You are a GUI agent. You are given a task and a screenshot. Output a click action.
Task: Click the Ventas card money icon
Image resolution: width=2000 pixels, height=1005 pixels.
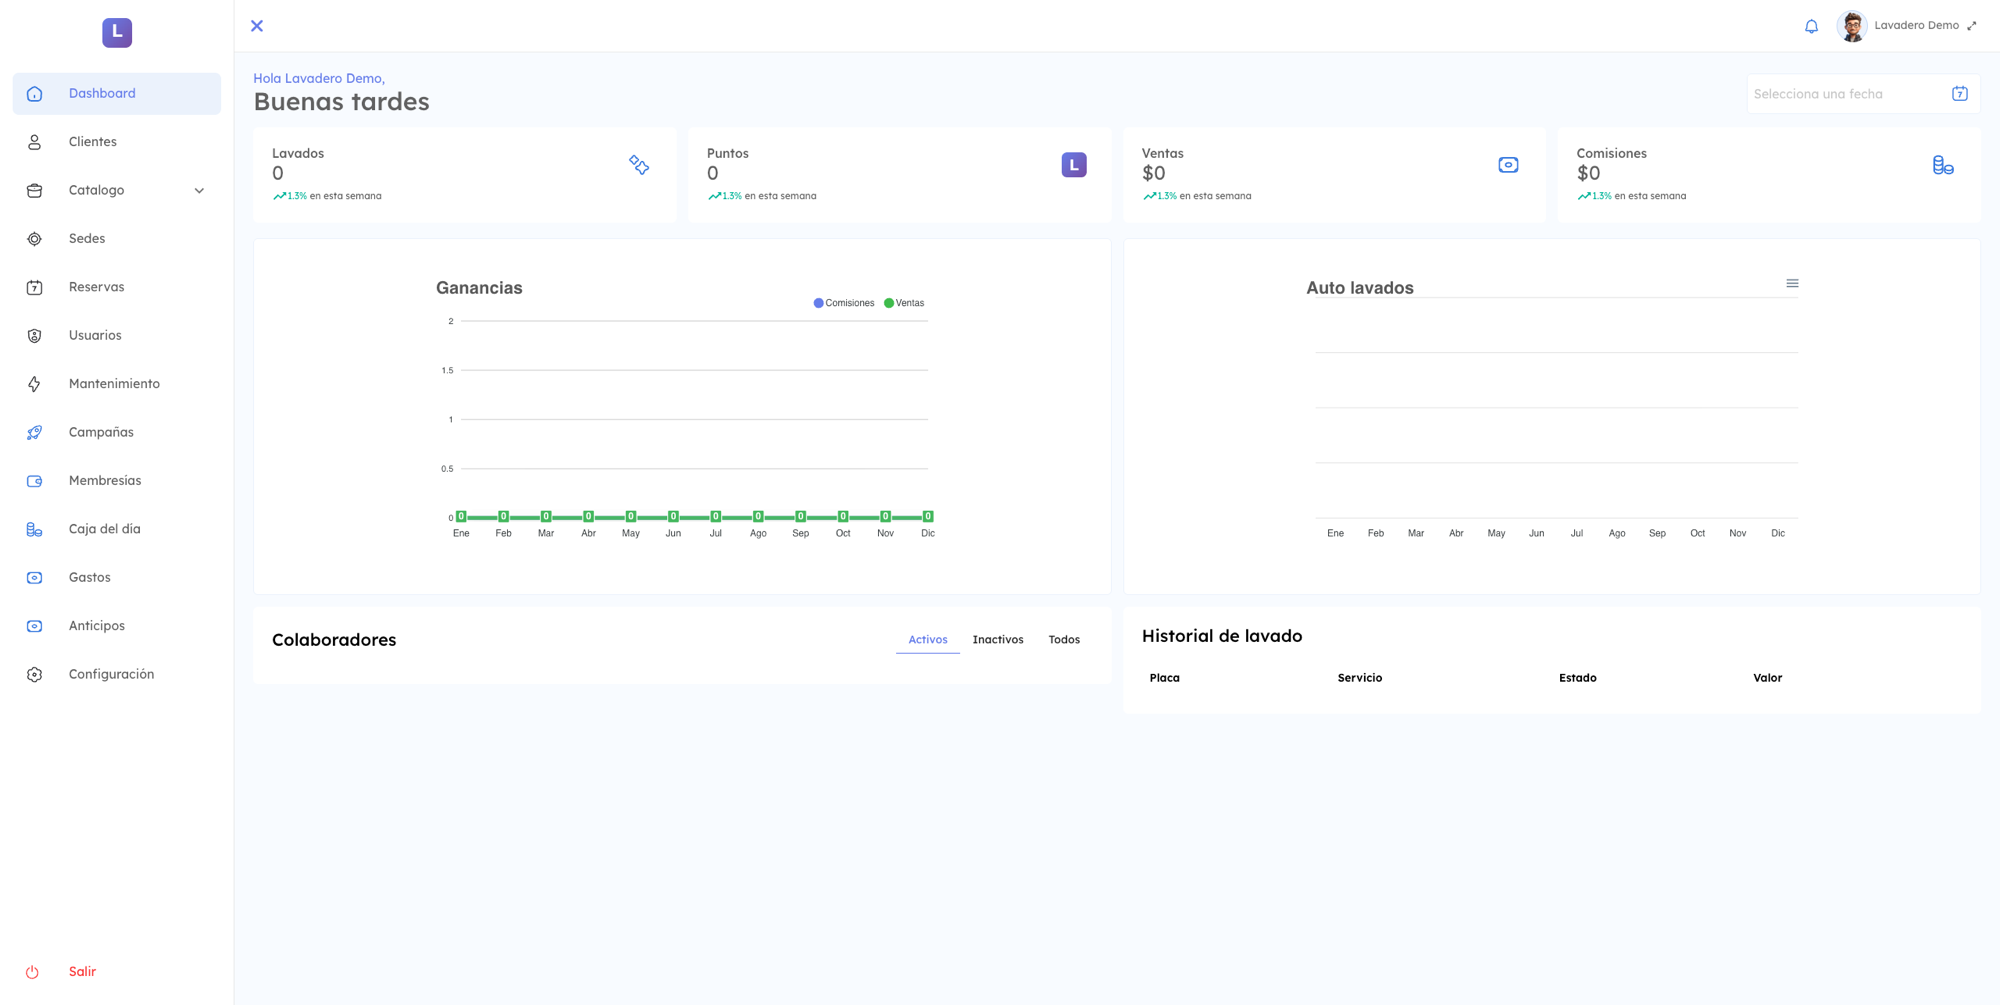(x=1508, y=165)
